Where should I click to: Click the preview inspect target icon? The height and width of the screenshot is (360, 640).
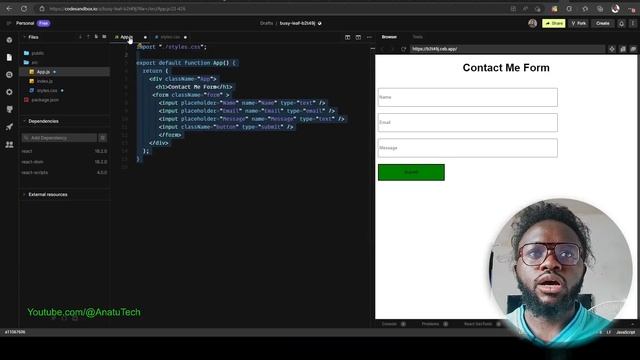pyautogui.click(x=612, y=49)
